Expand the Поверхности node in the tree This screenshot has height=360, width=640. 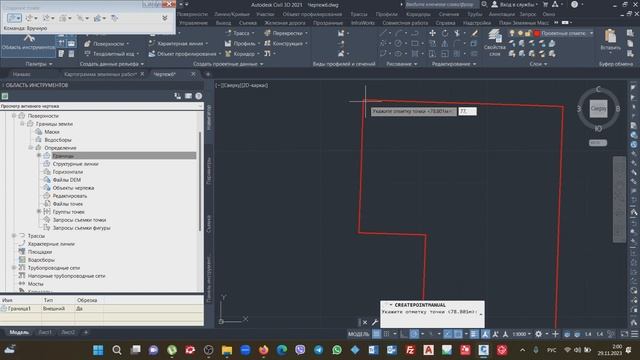14,116
